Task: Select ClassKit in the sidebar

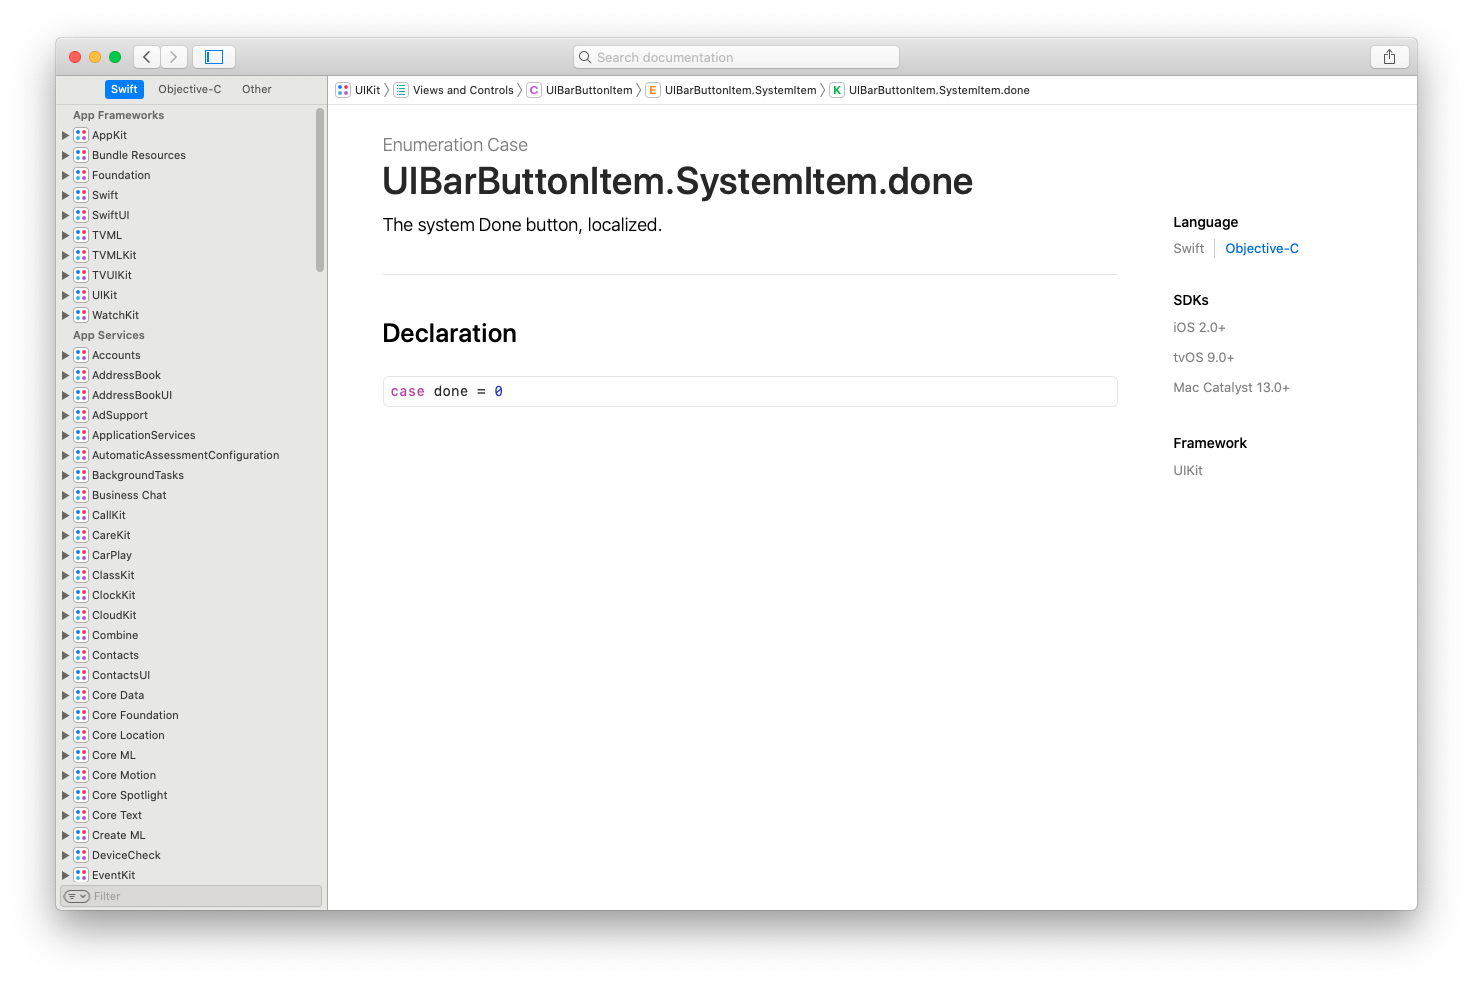Action: click(113, 575)
